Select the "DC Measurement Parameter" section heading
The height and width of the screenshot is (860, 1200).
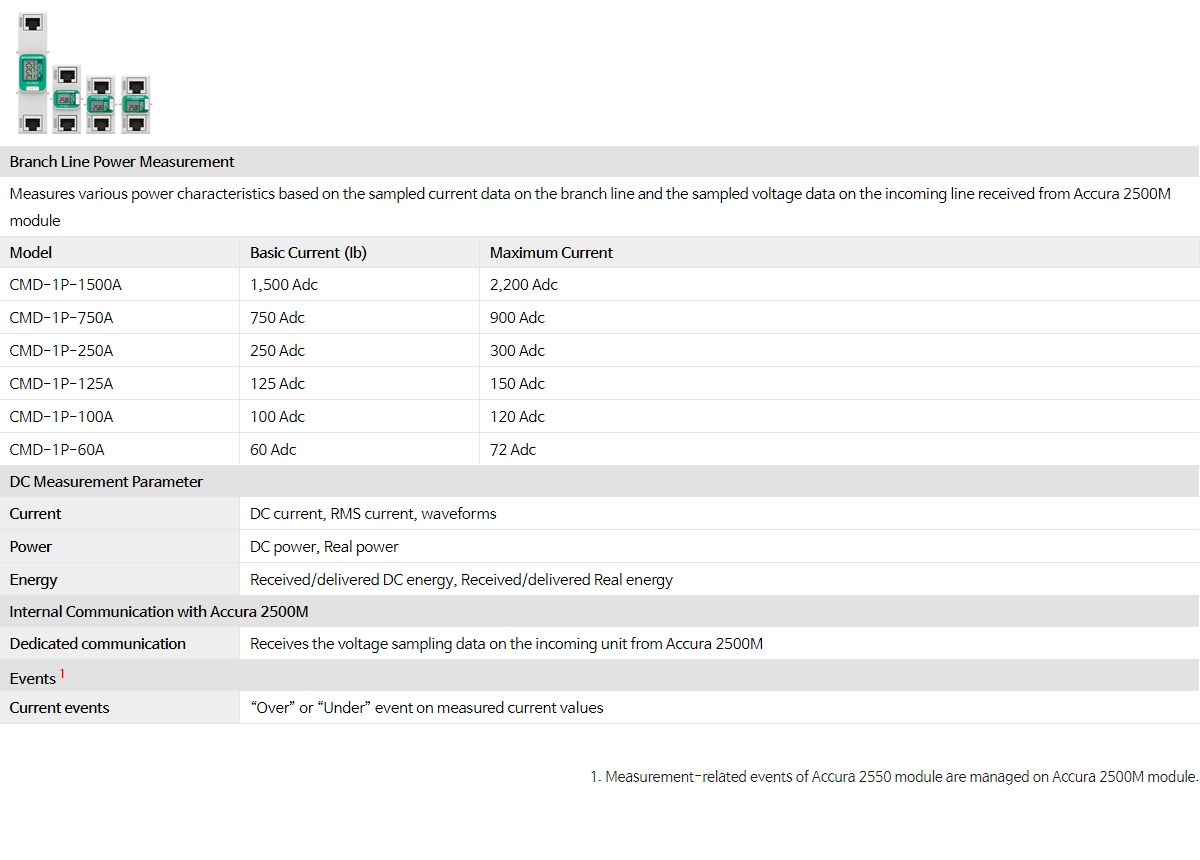coord(106,482)
